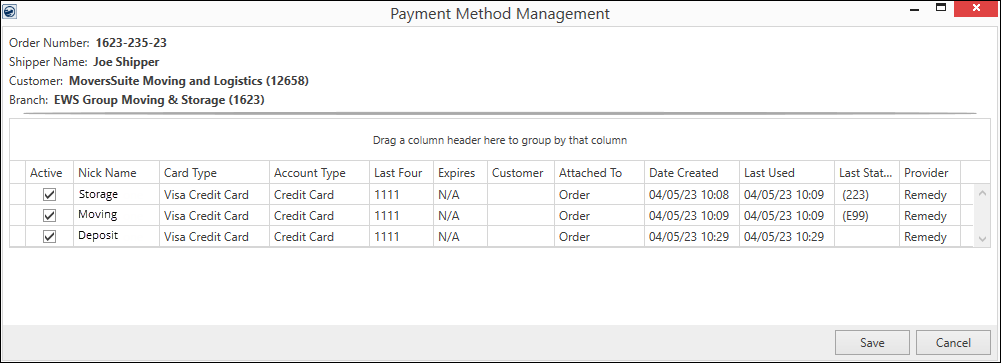1001x363 pixels.
Task: Click the N/A expiry in Storage row
Action: tap(449, 195)
